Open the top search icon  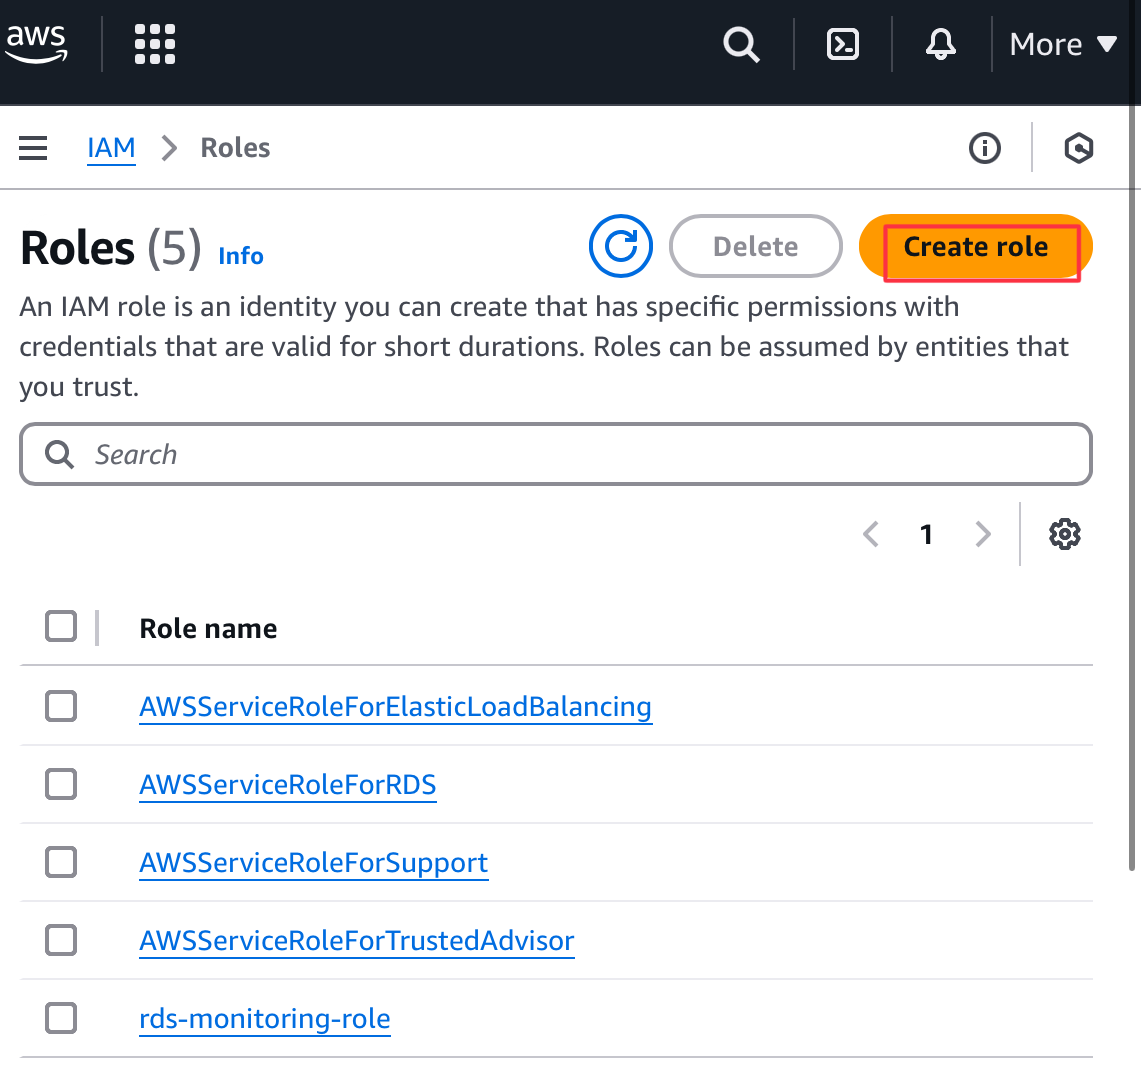(x=741, y=45)
